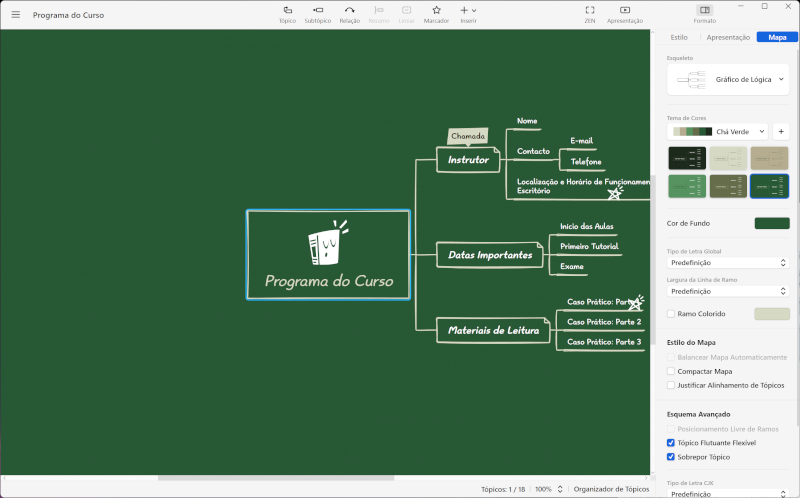The image size is (800, 498).
Task: Switch to the Estilo tab
Action: point(679,37)
